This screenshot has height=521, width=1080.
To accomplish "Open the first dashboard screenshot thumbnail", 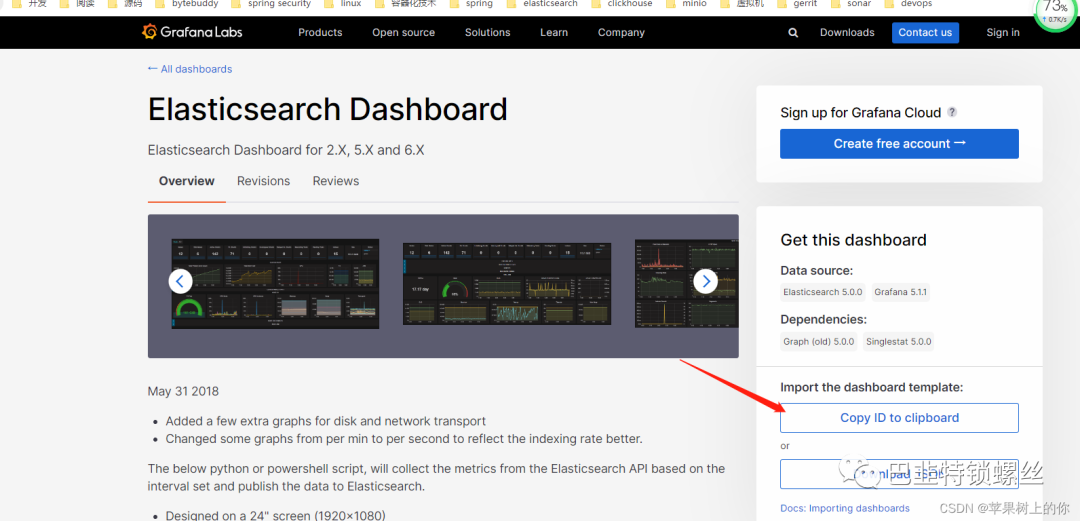I will 276,283.
